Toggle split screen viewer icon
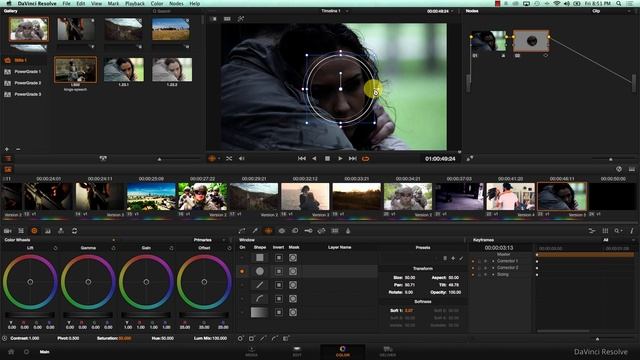 [227, 19]
